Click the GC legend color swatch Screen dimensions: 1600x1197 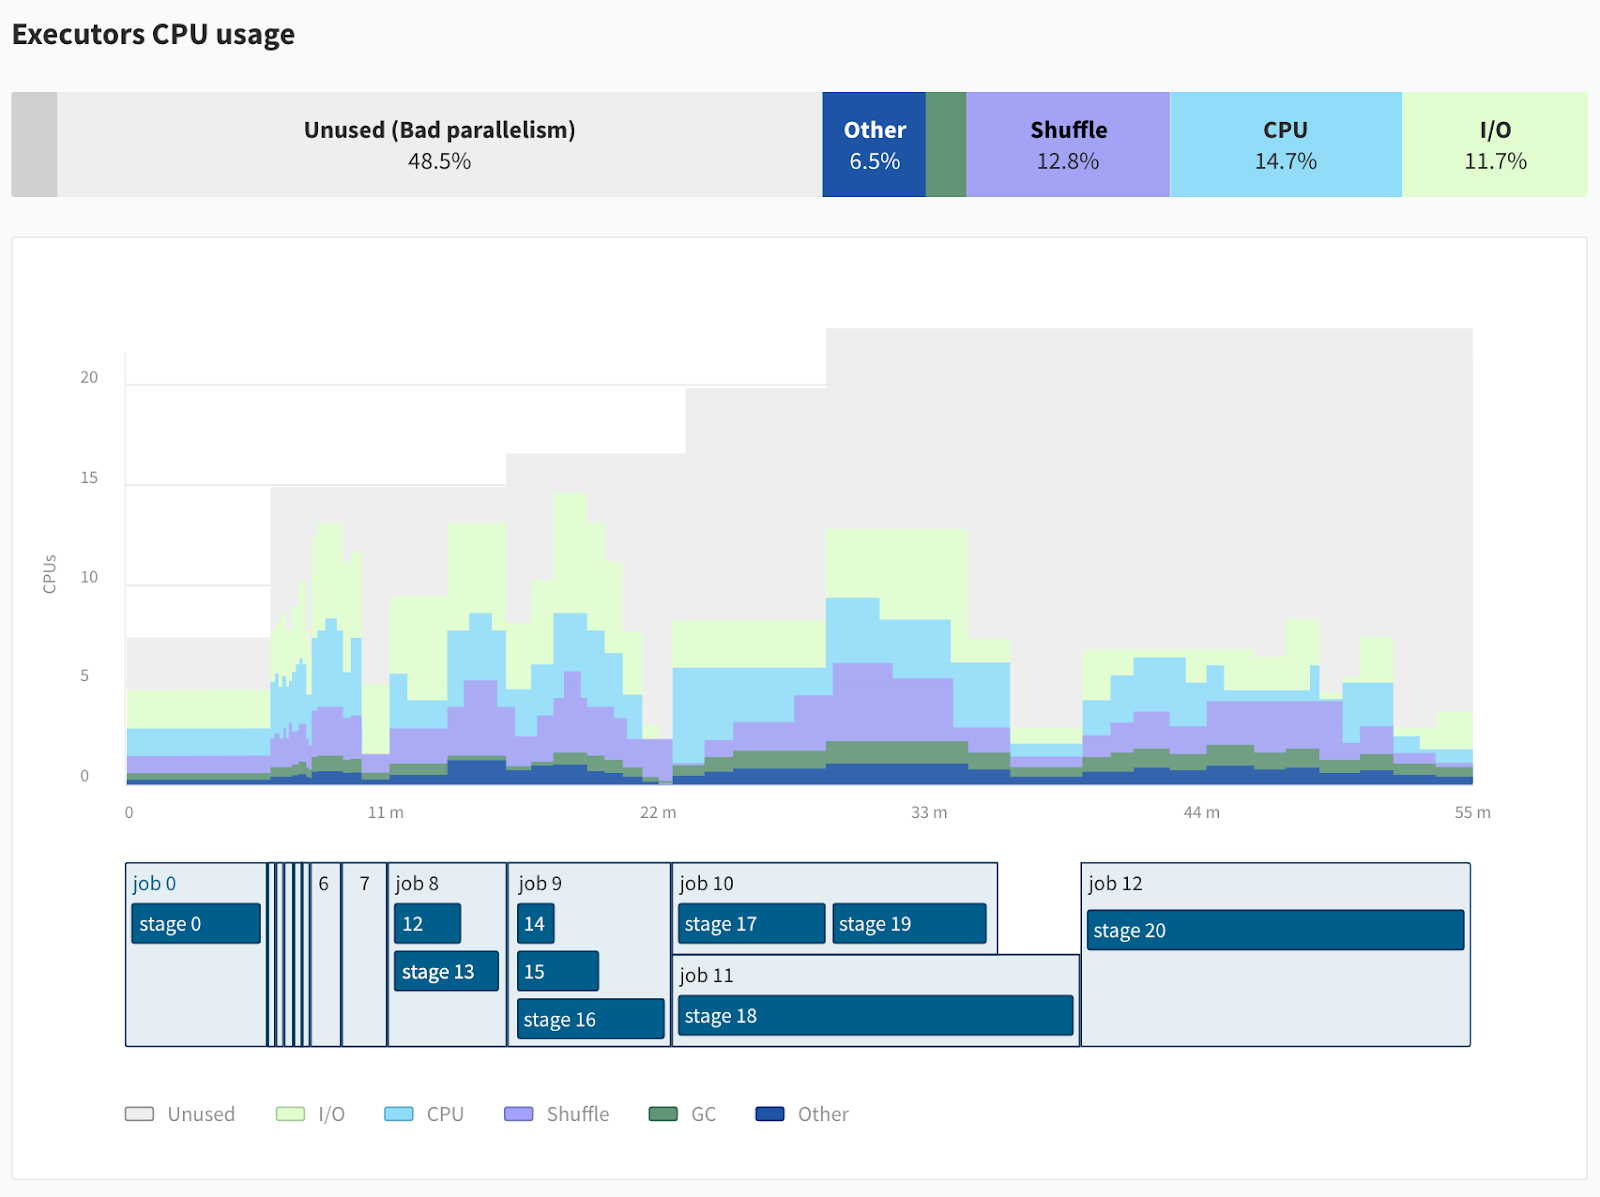663,1114
